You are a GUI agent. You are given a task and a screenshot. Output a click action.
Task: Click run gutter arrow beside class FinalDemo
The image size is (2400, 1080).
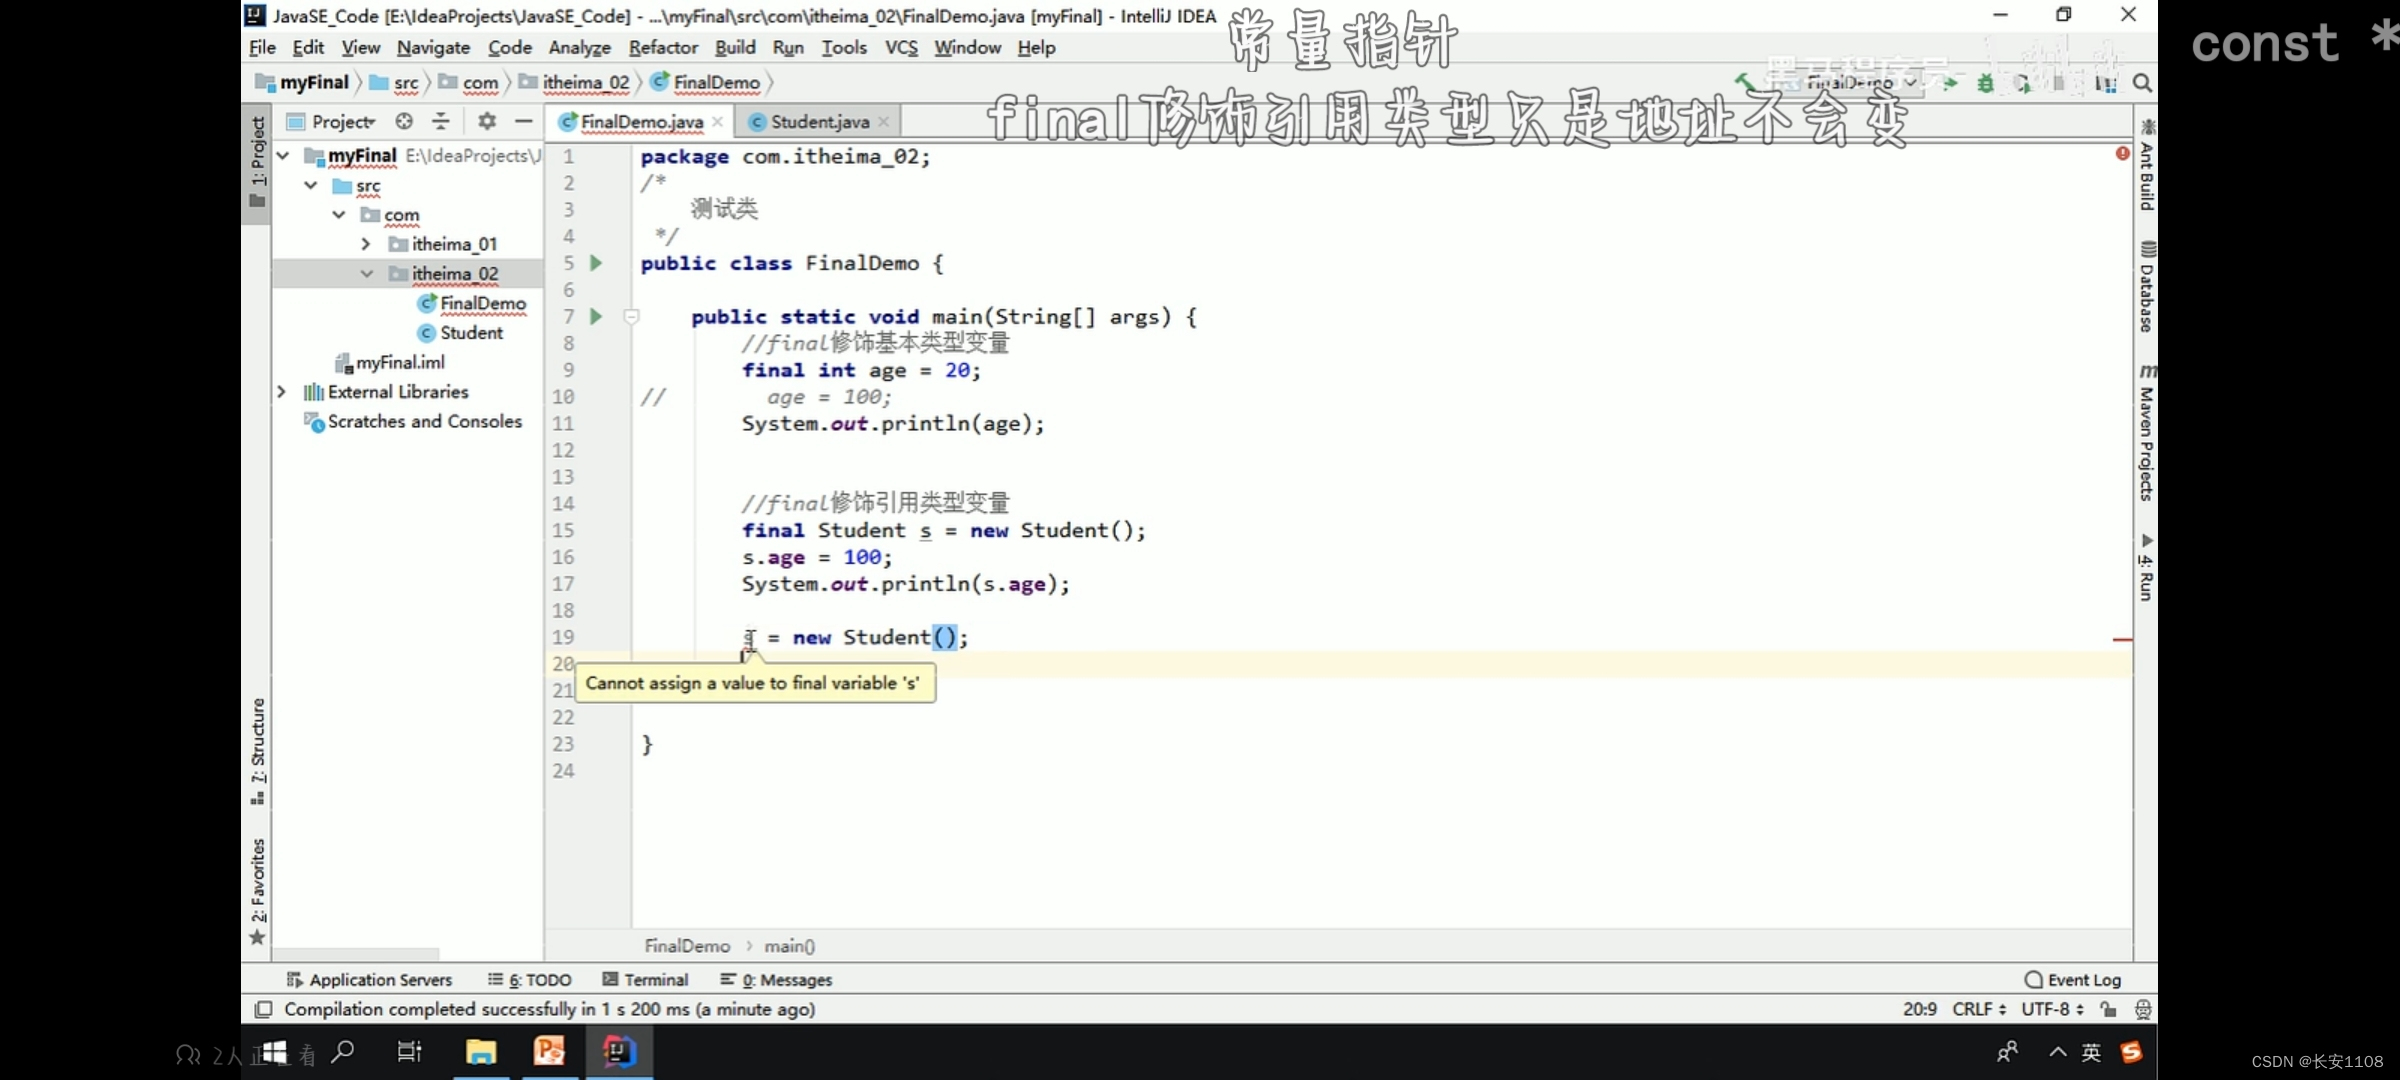click(x=596, y=263)
